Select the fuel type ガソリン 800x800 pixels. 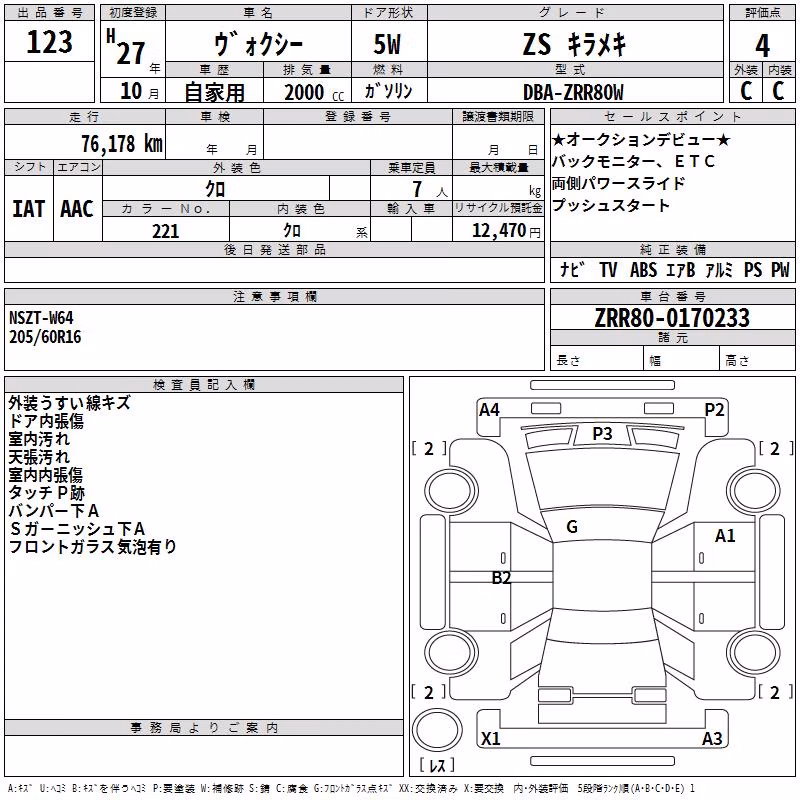coord(388,91)
